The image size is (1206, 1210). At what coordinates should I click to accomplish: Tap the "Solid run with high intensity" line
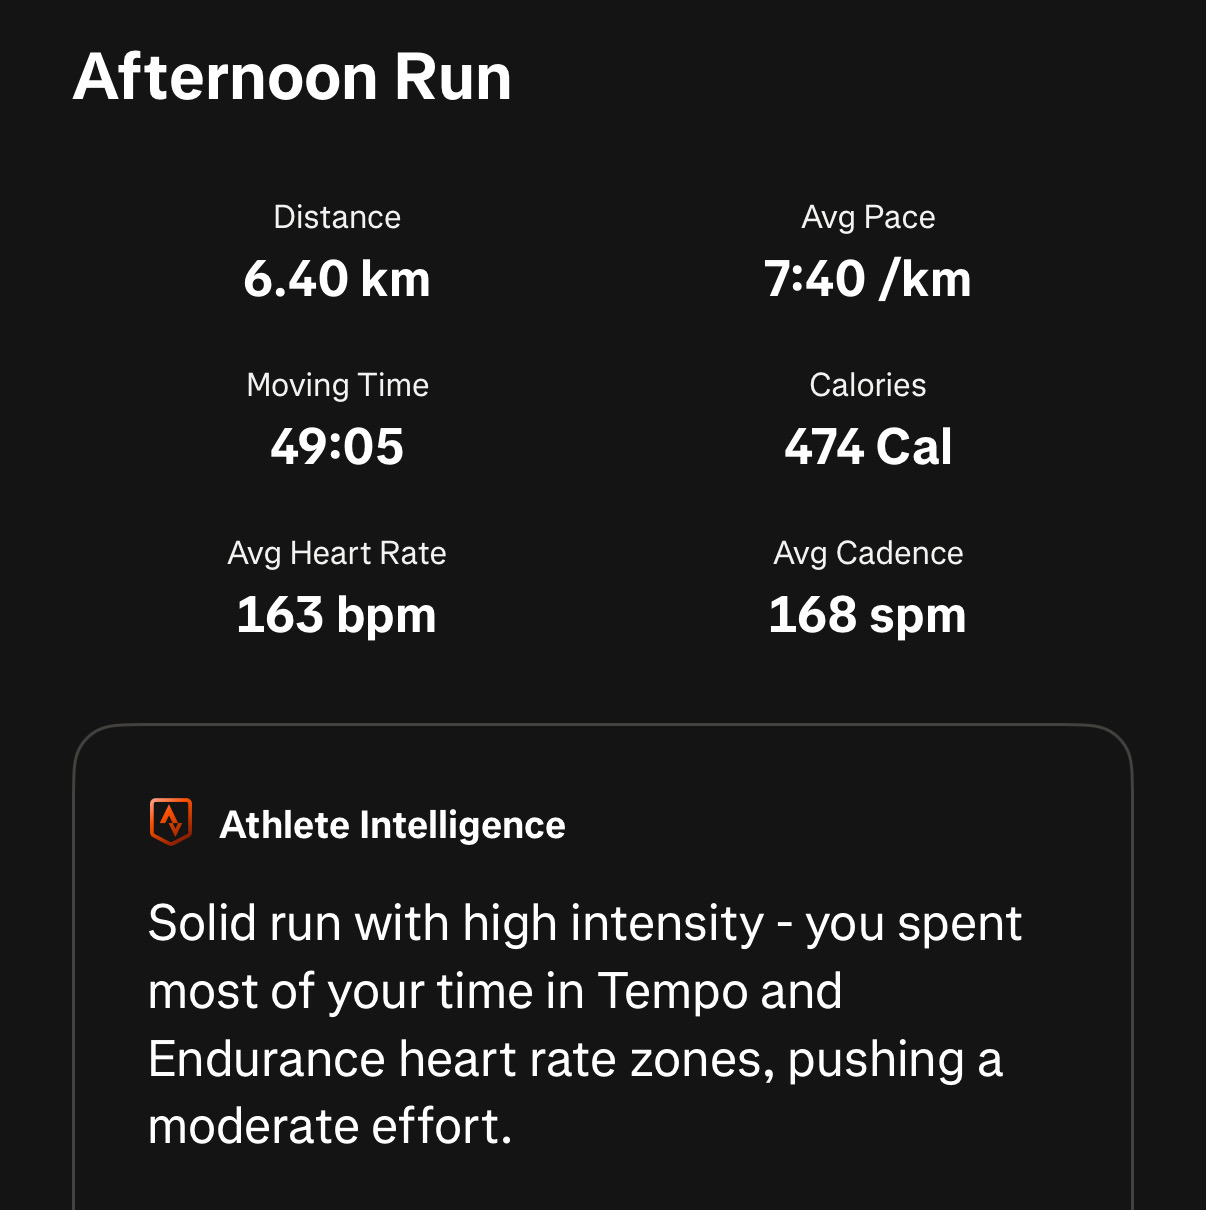coord(456,923)
